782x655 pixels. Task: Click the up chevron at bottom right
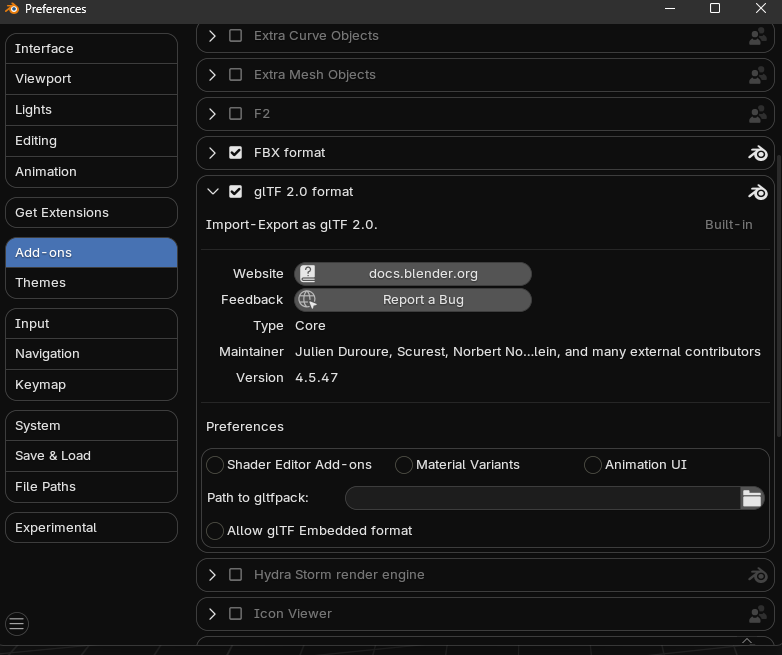[x=747, y=641]
